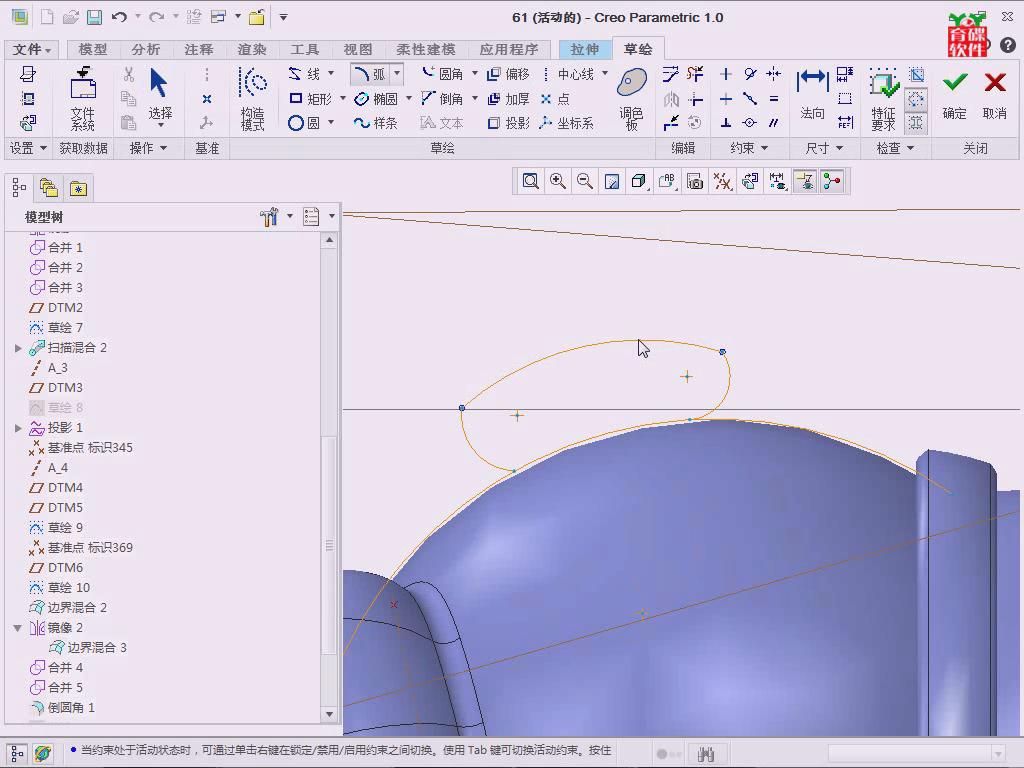The height and width of the screenshot is (768, 1024).
Task: Click the model tree scrollbar down arrow
Action: point(329,714)
